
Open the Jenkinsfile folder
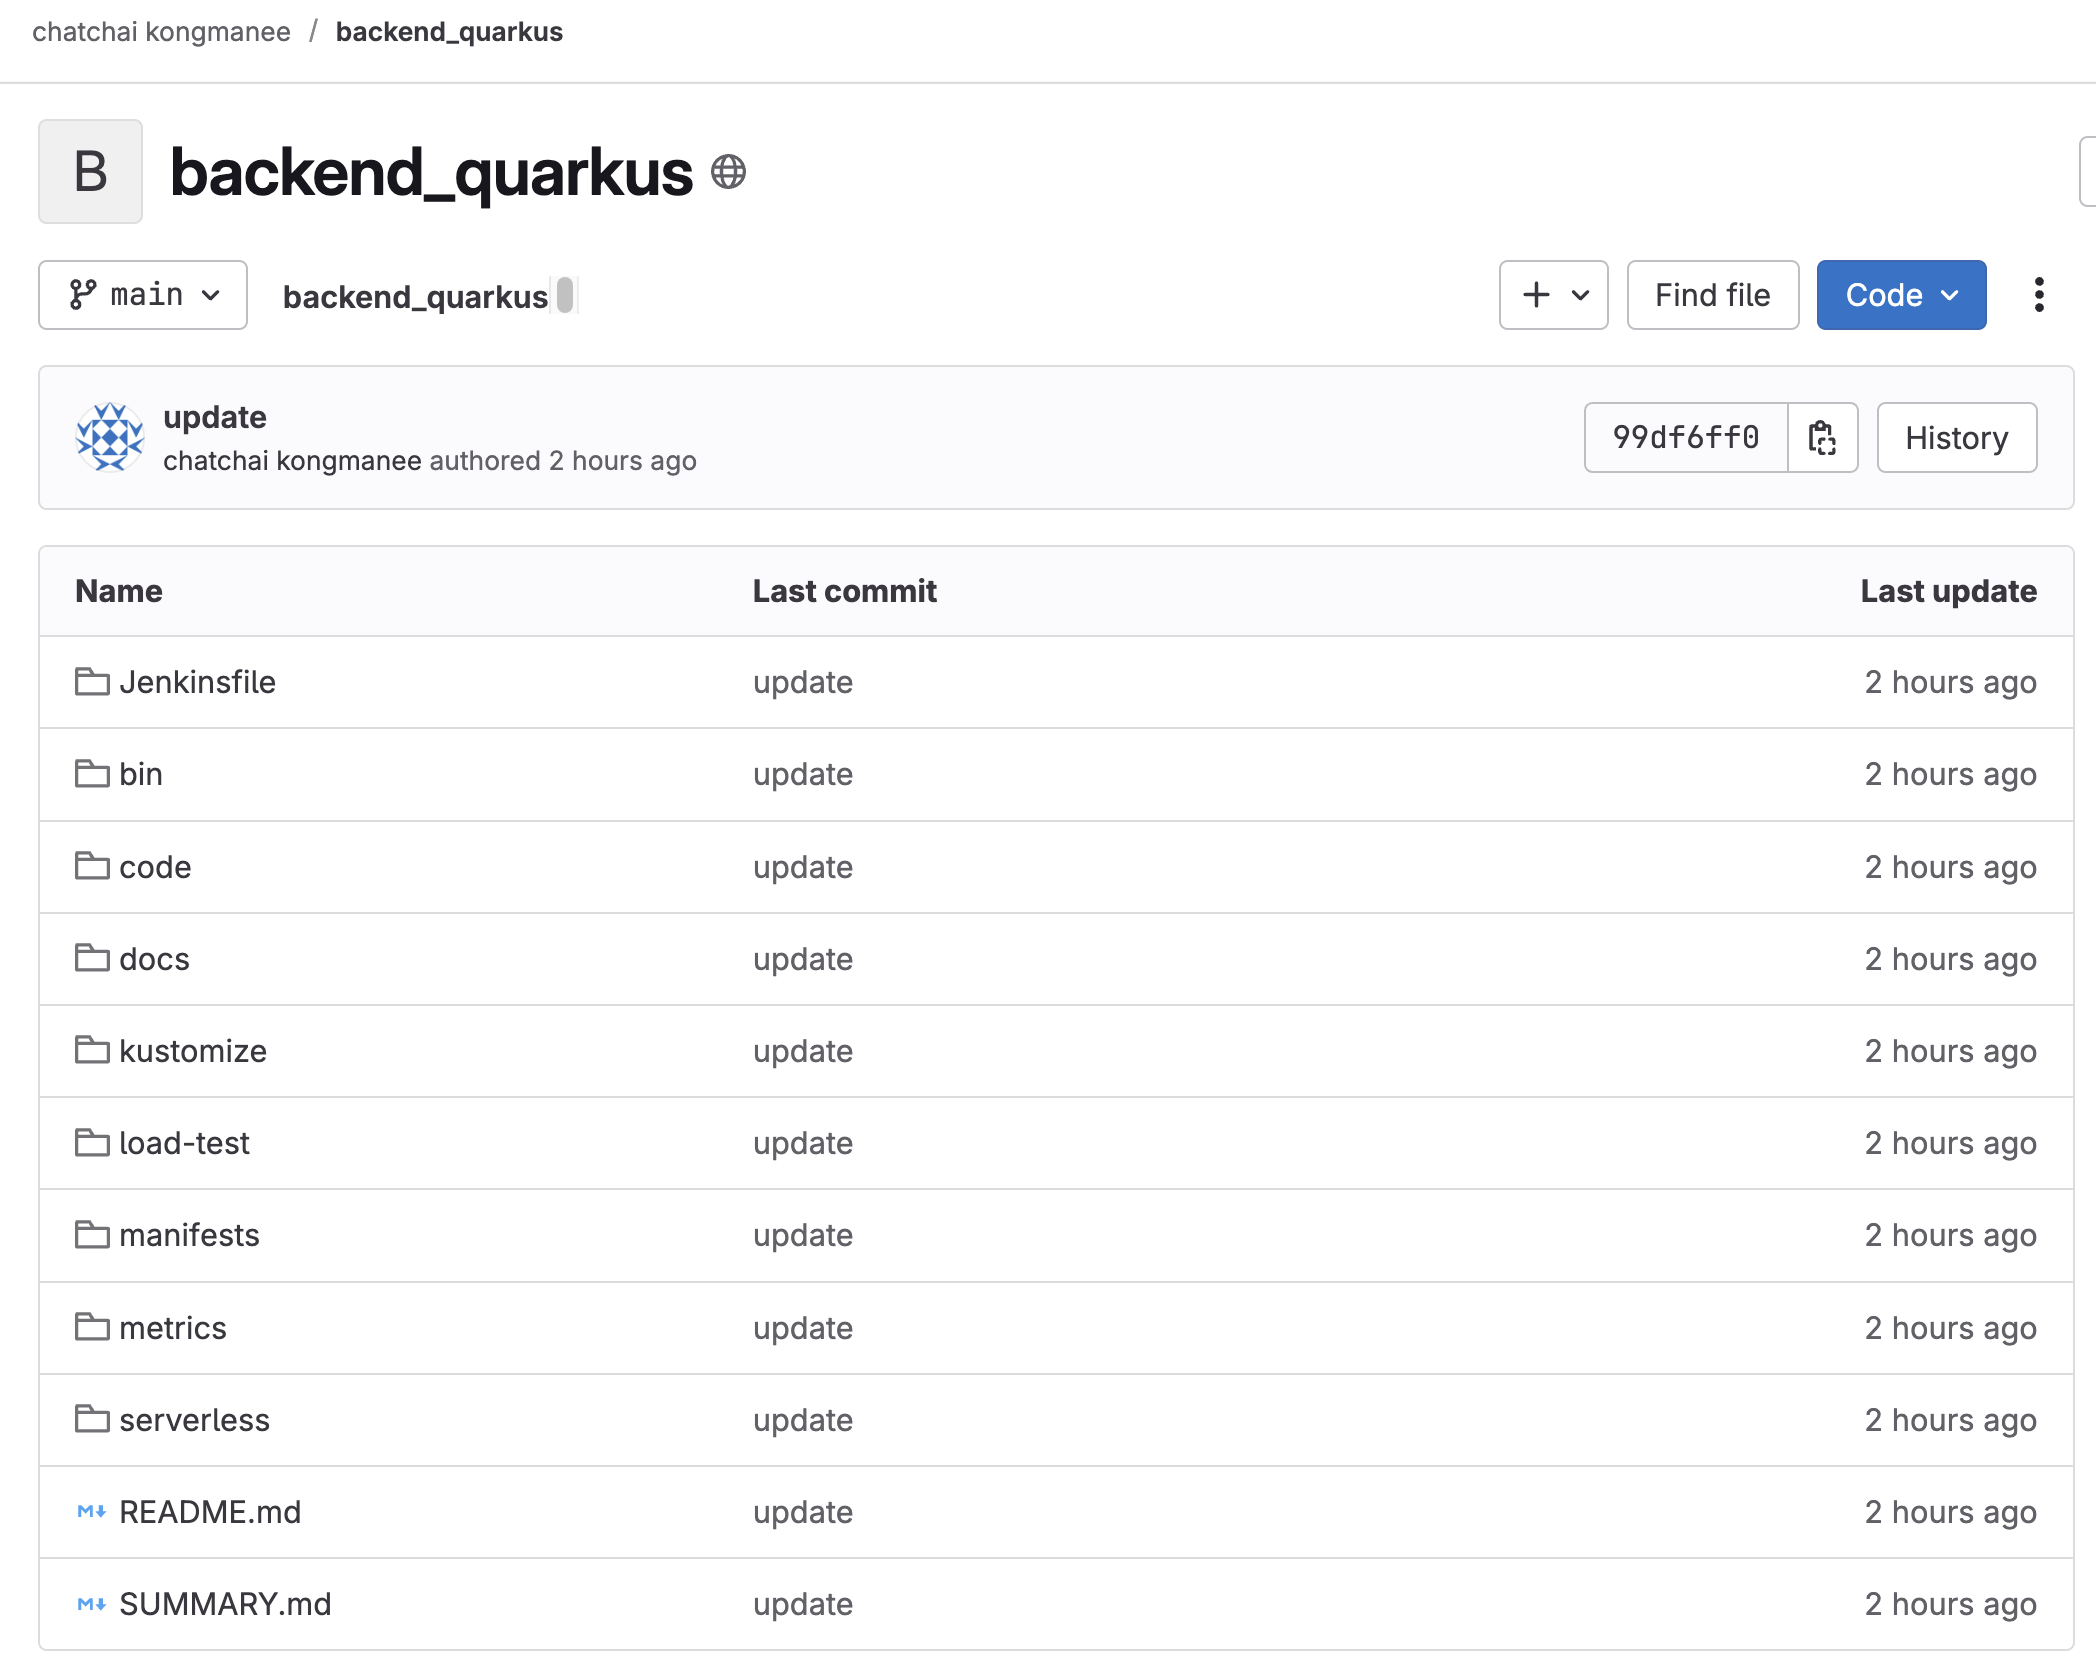pyautogui.click(x=197, y=682)
